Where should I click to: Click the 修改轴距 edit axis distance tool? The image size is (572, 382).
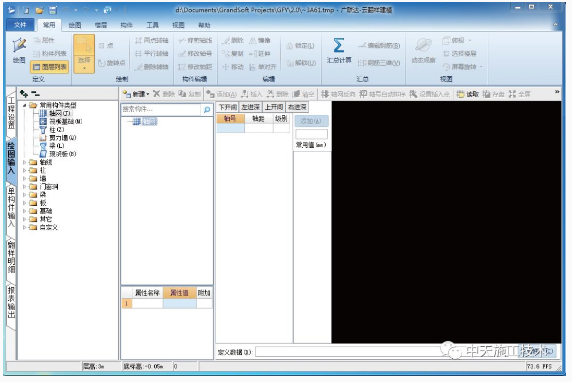coord(195,67)
